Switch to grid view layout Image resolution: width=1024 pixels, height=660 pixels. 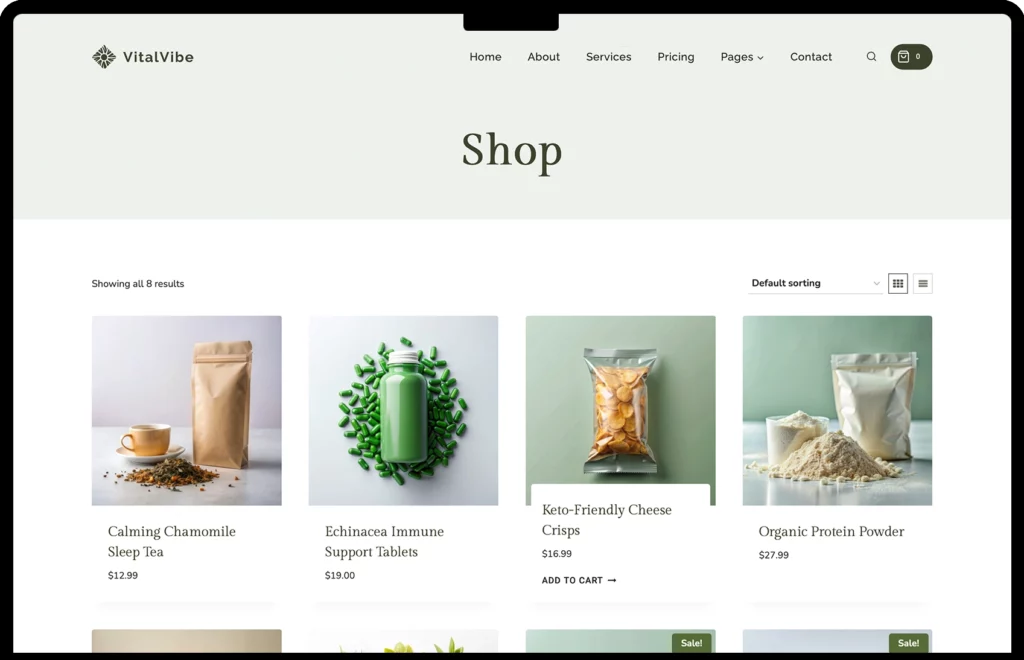[x=898, y=283]
